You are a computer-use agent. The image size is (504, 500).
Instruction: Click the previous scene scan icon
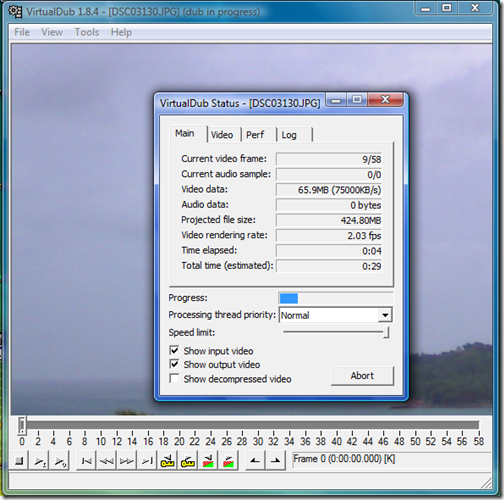click(x=208, y=461)
